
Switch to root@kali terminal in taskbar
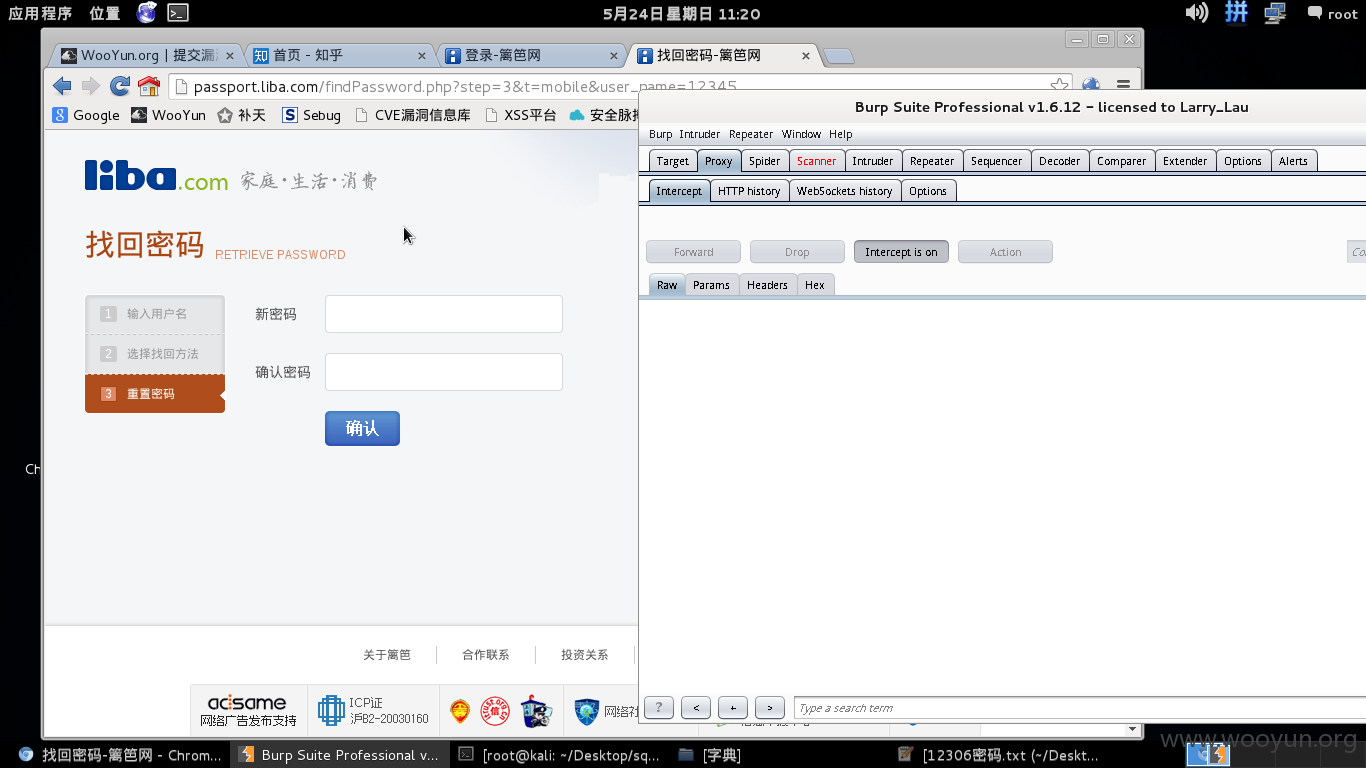(x=560, y=755)
